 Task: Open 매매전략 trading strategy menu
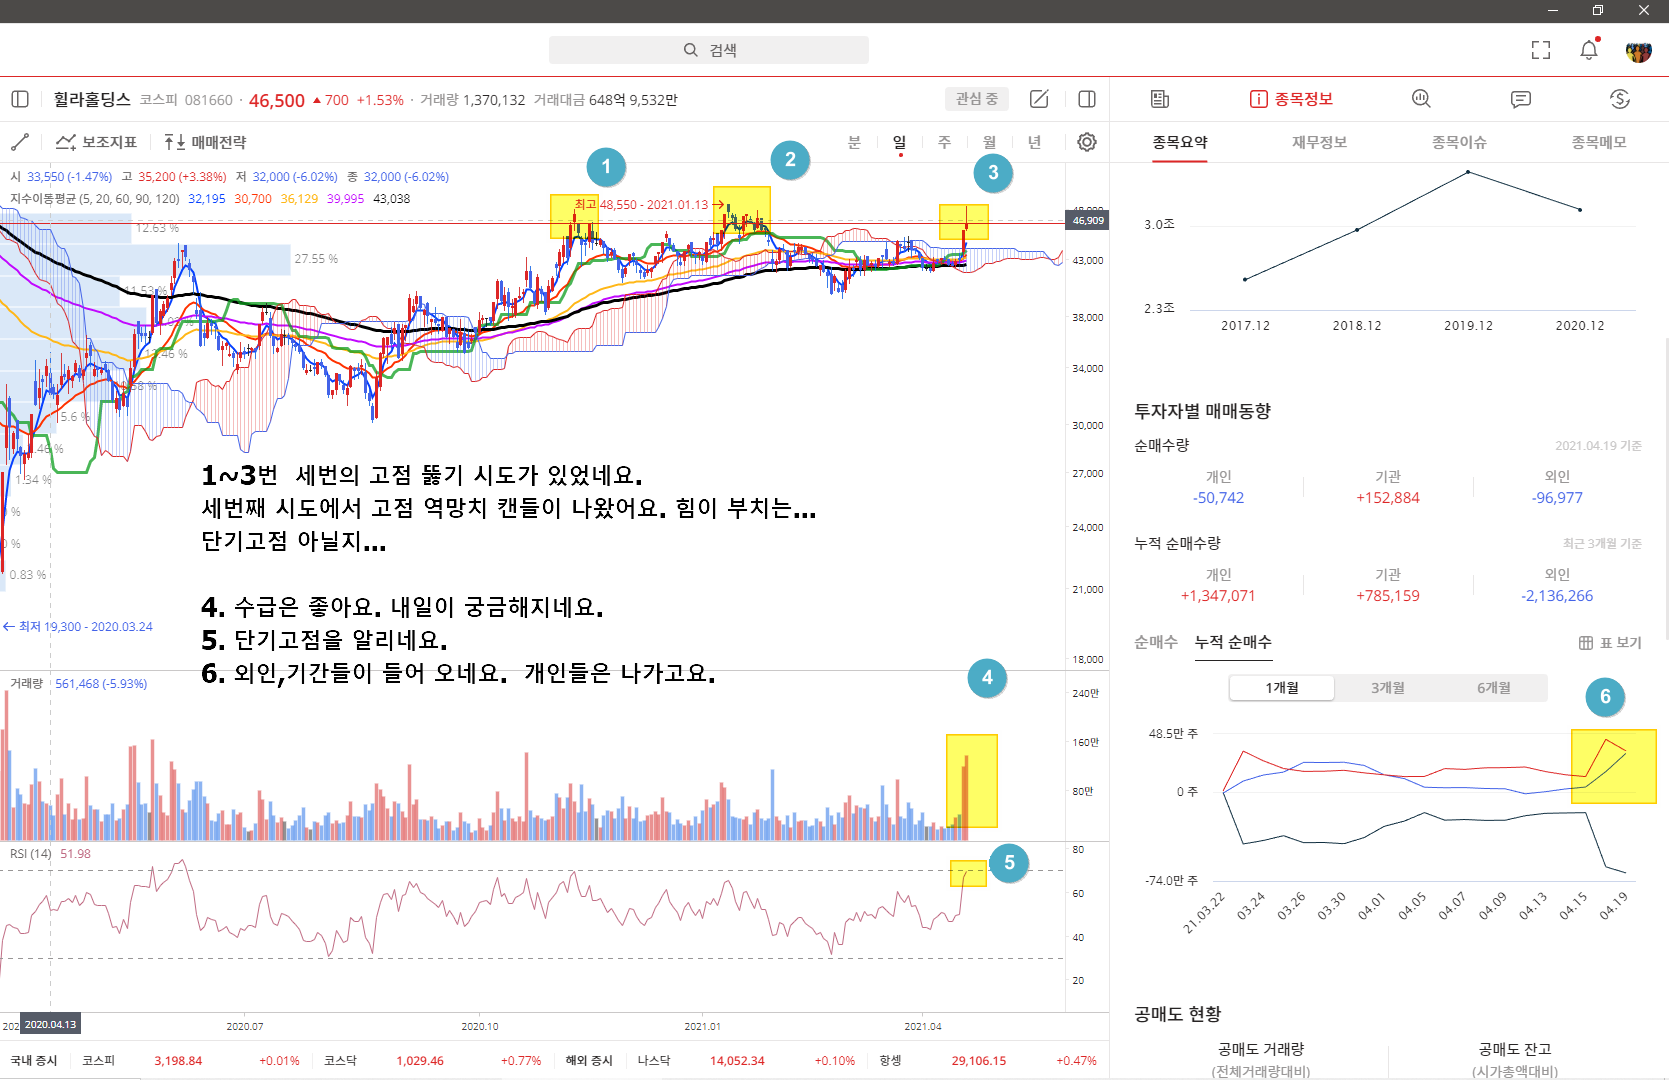(x=205, y=142)
